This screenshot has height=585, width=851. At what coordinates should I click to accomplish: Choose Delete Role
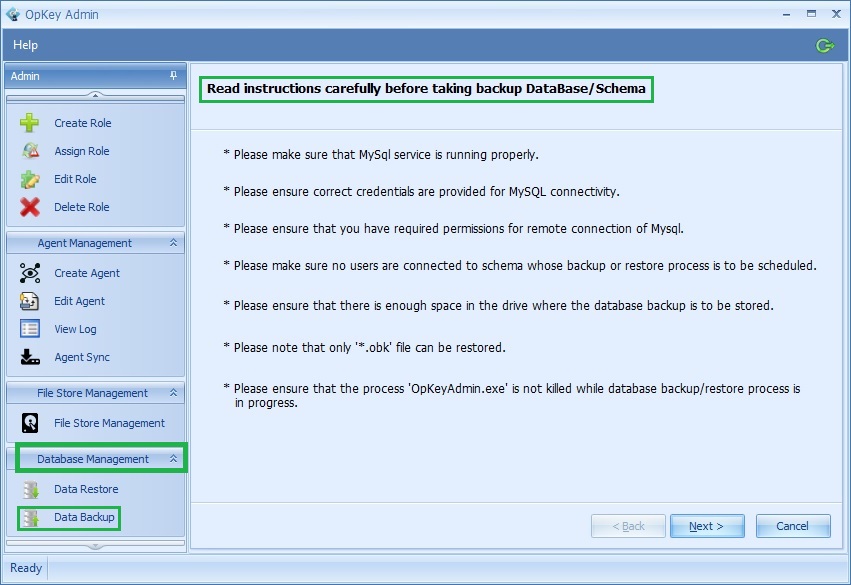click(x=81, y=207)
